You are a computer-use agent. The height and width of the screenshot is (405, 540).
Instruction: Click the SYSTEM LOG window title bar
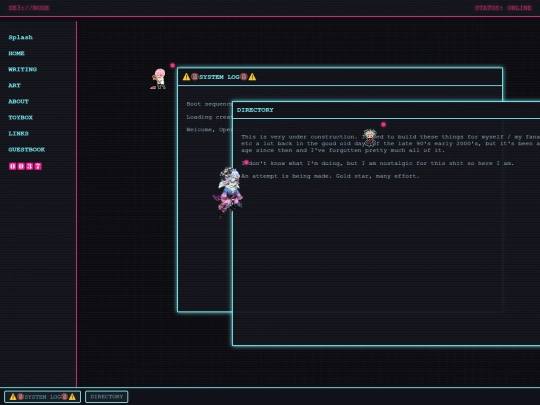click(x=340, y=77)
